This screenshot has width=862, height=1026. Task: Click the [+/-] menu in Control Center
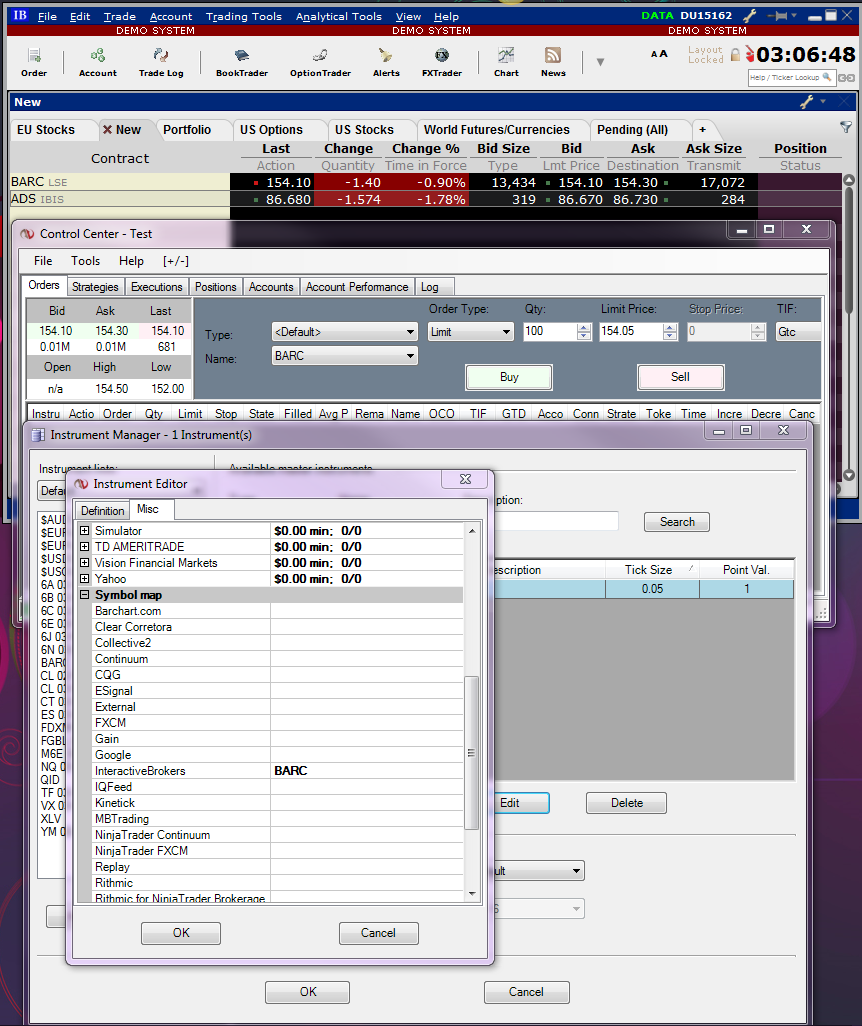[175, 261]
